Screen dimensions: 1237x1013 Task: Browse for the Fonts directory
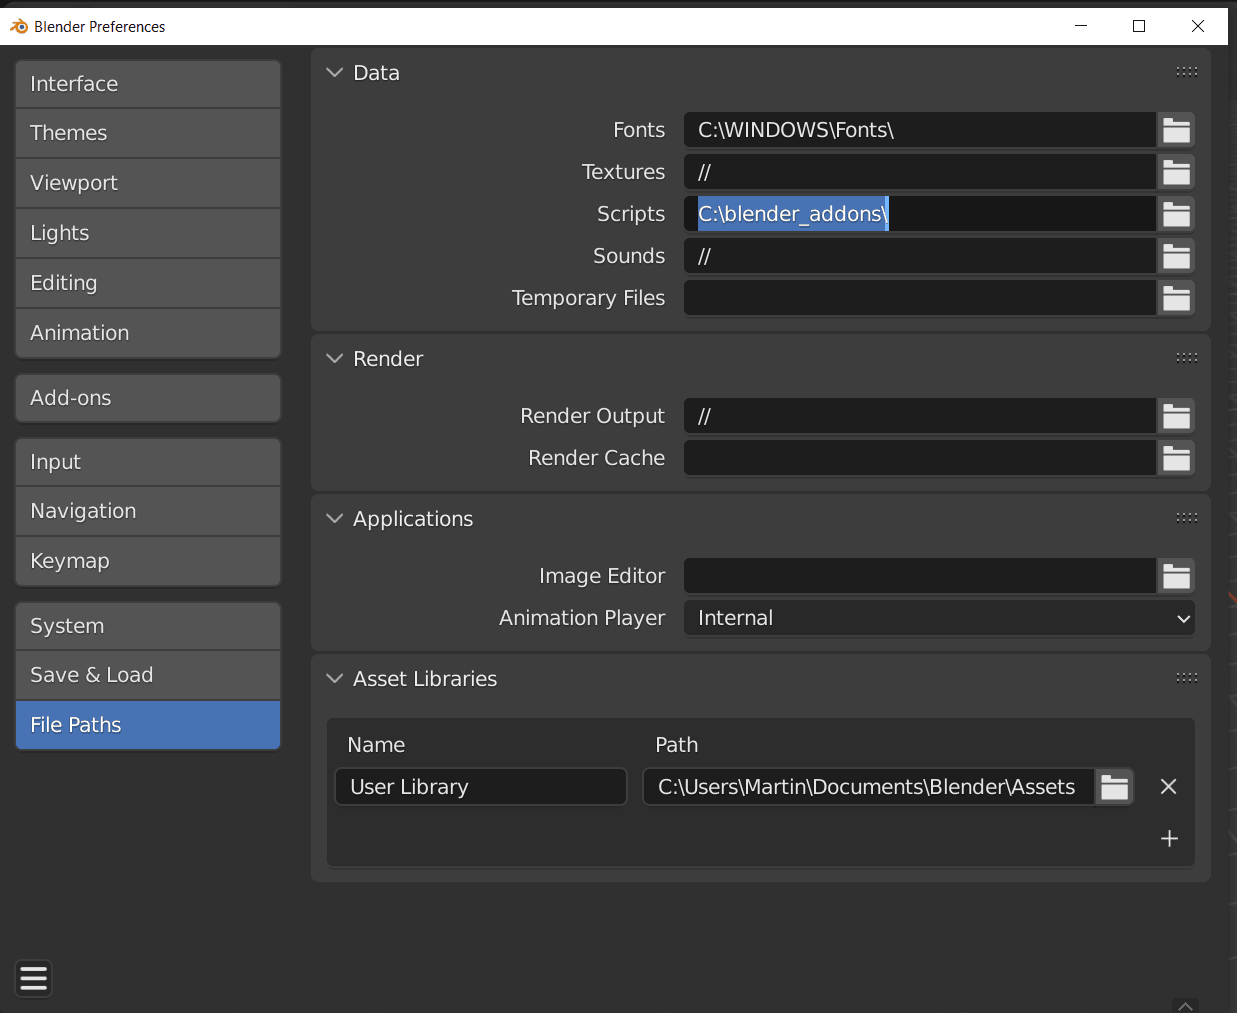[1176, 130]
